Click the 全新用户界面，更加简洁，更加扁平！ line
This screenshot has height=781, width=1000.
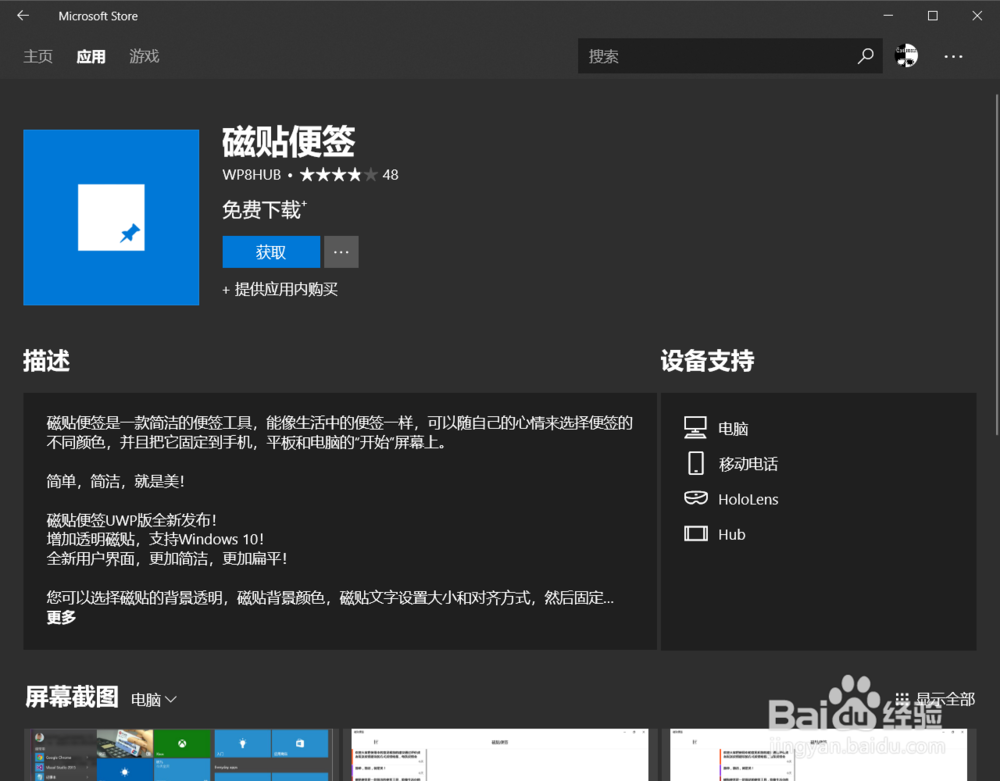tap(166, 558)
